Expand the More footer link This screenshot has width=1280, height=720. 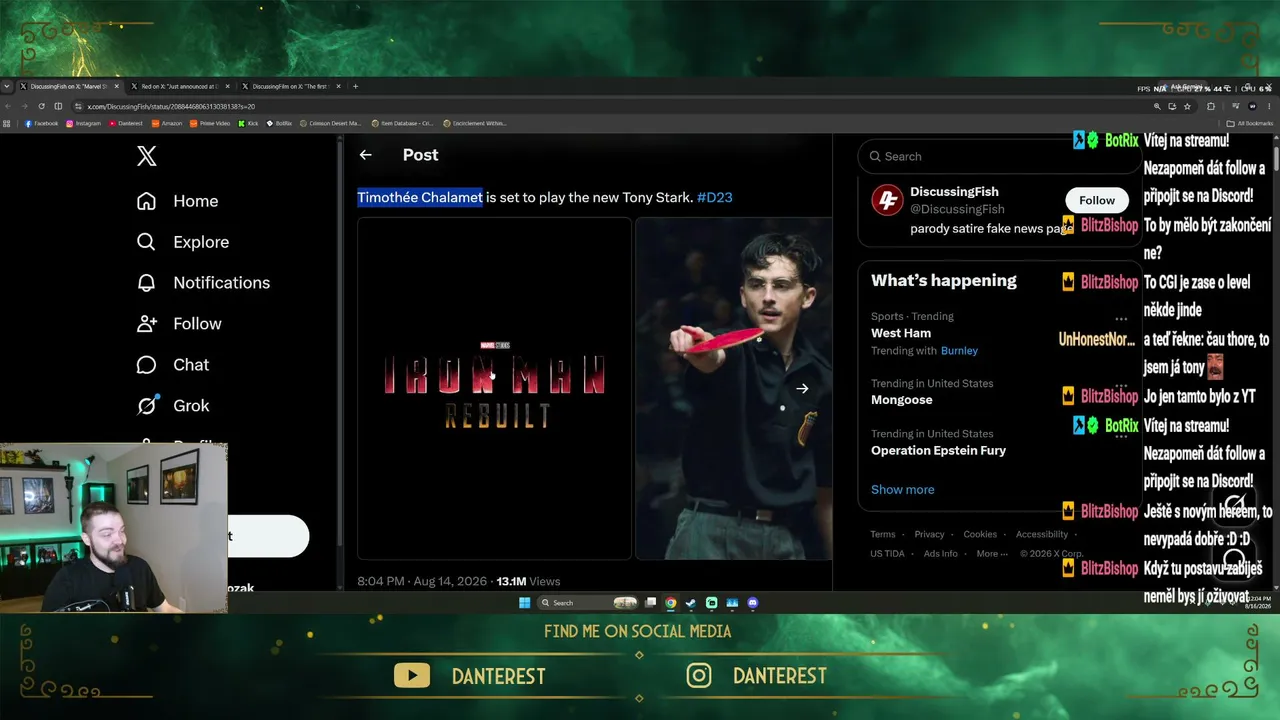(x=991, y=554)
